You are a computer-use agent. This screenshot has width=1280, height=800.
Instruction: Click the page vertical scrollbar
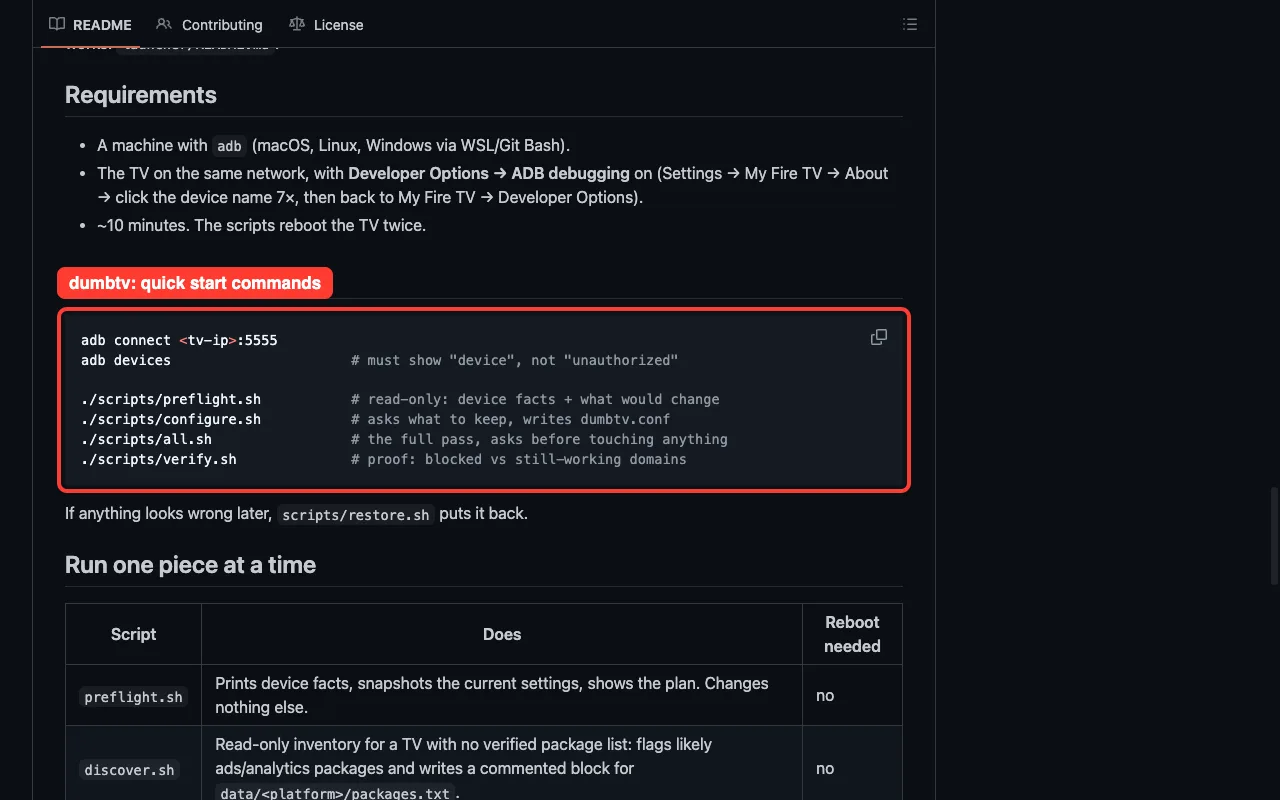(1274, 535)
